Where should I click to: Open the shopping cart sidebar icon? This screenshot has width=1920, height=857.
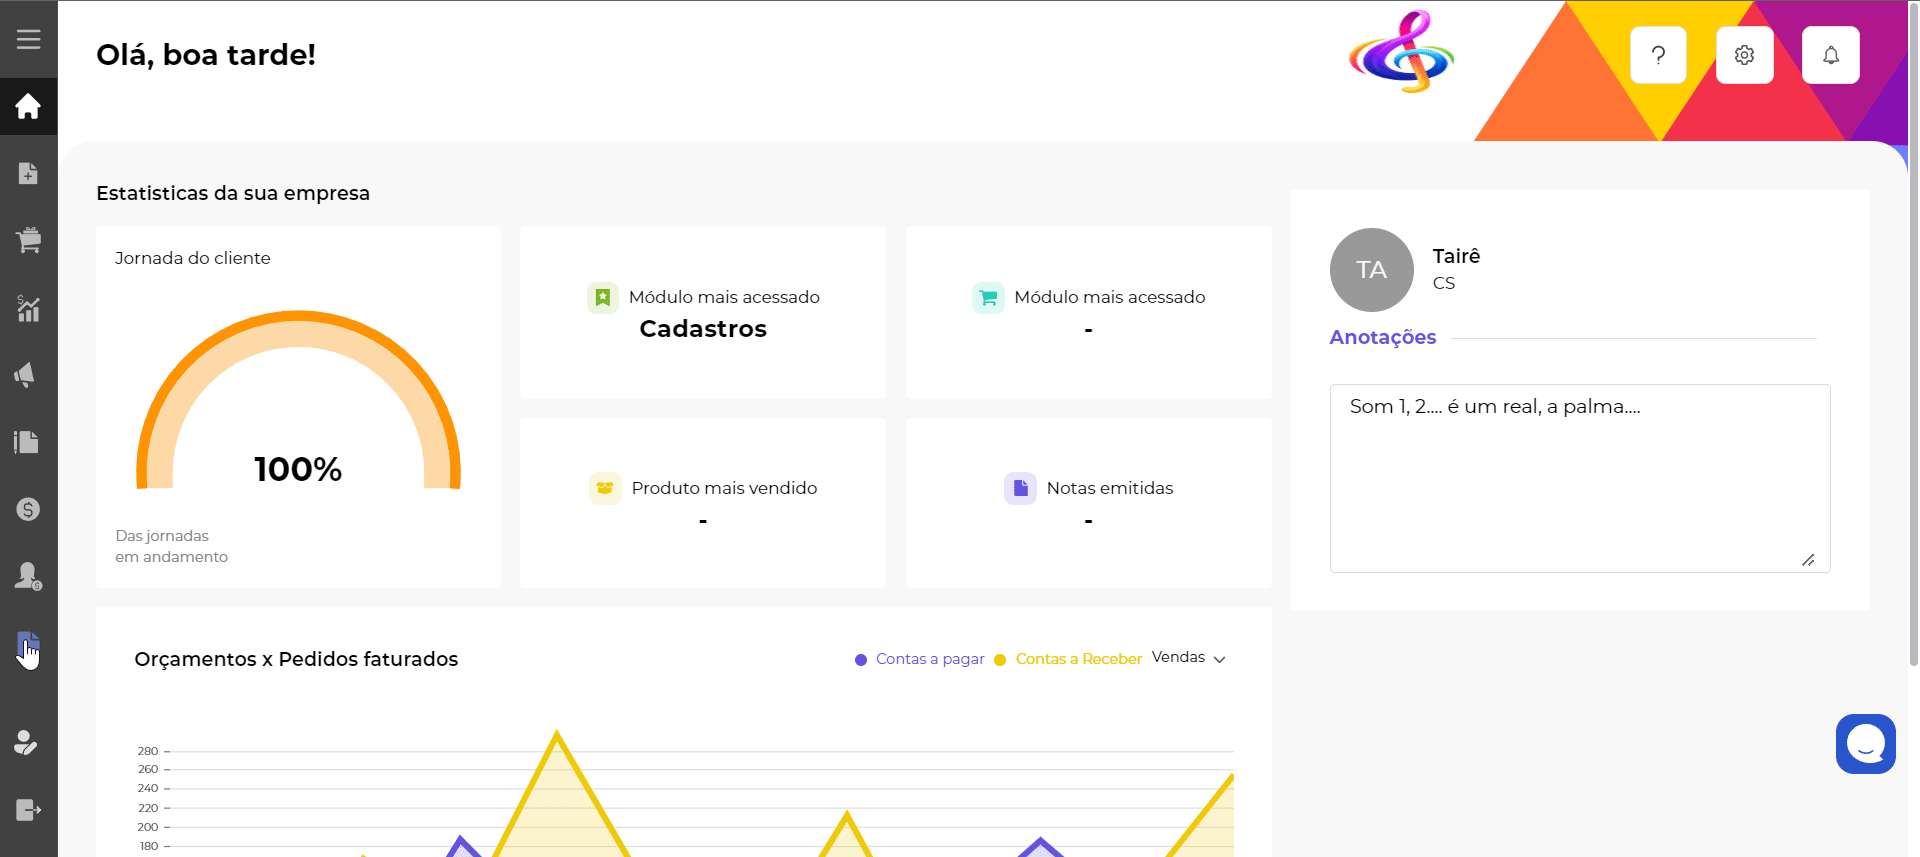tap(28, 240)
